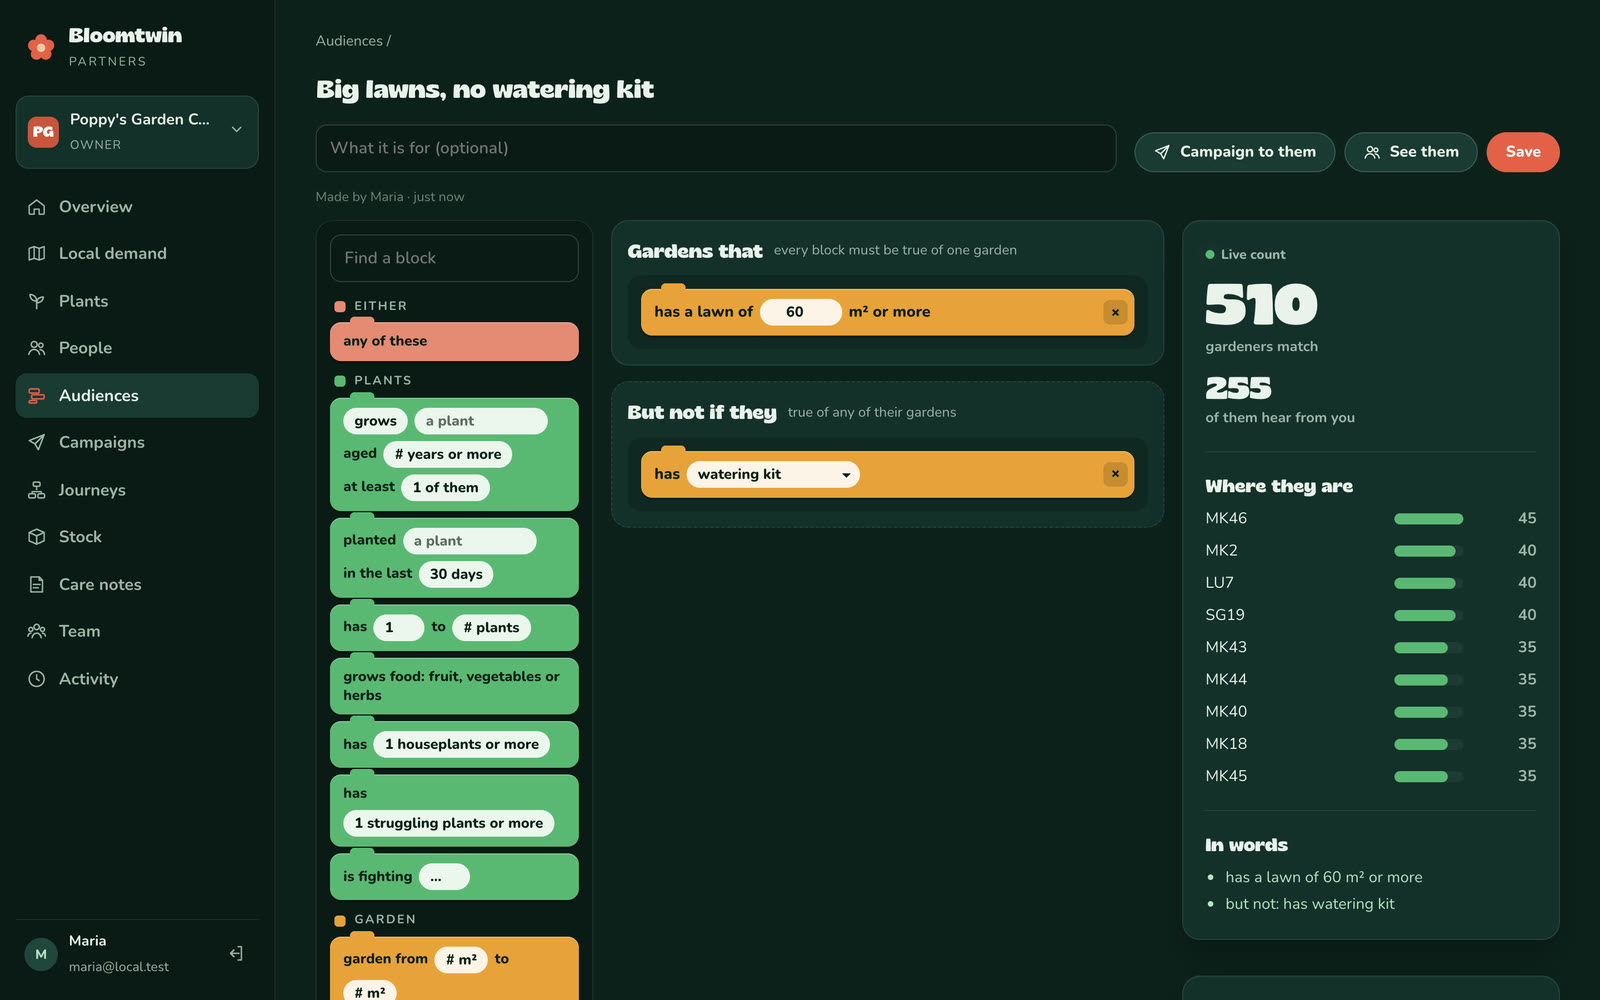The height and width of the screenshot is (1000, 1600).
Task: Click the 'What it is for' description field
Action: click(x=716, y=148)
